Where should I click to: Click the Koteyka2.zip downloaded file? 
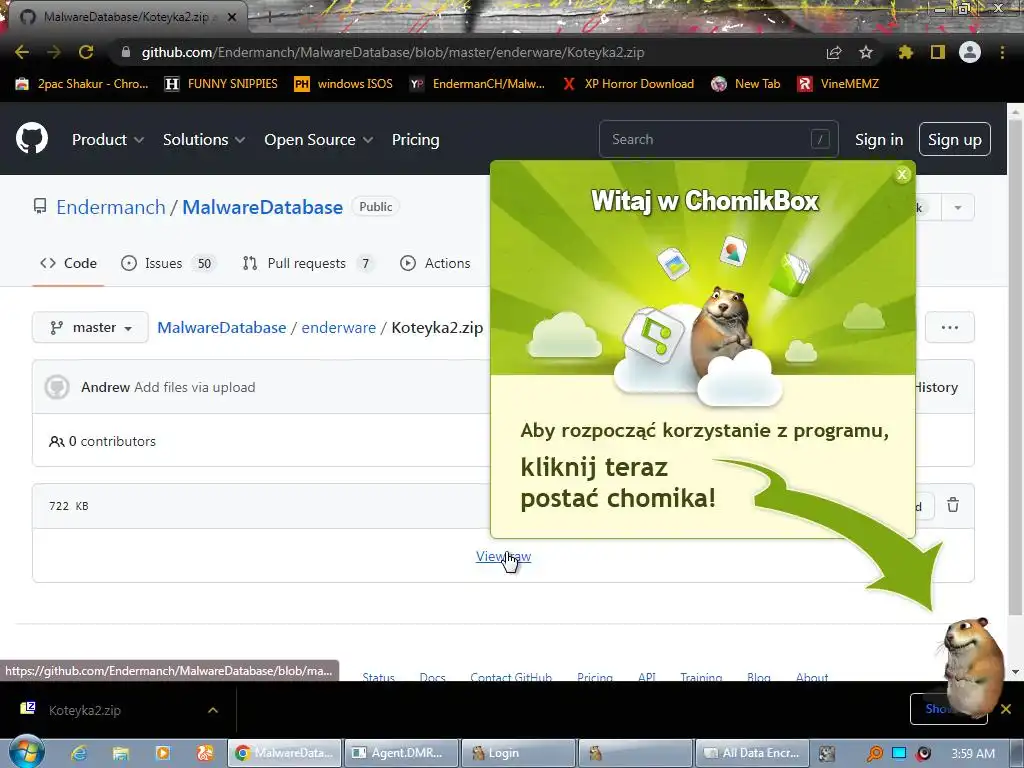pyautogui.click(x=85, y=710)
